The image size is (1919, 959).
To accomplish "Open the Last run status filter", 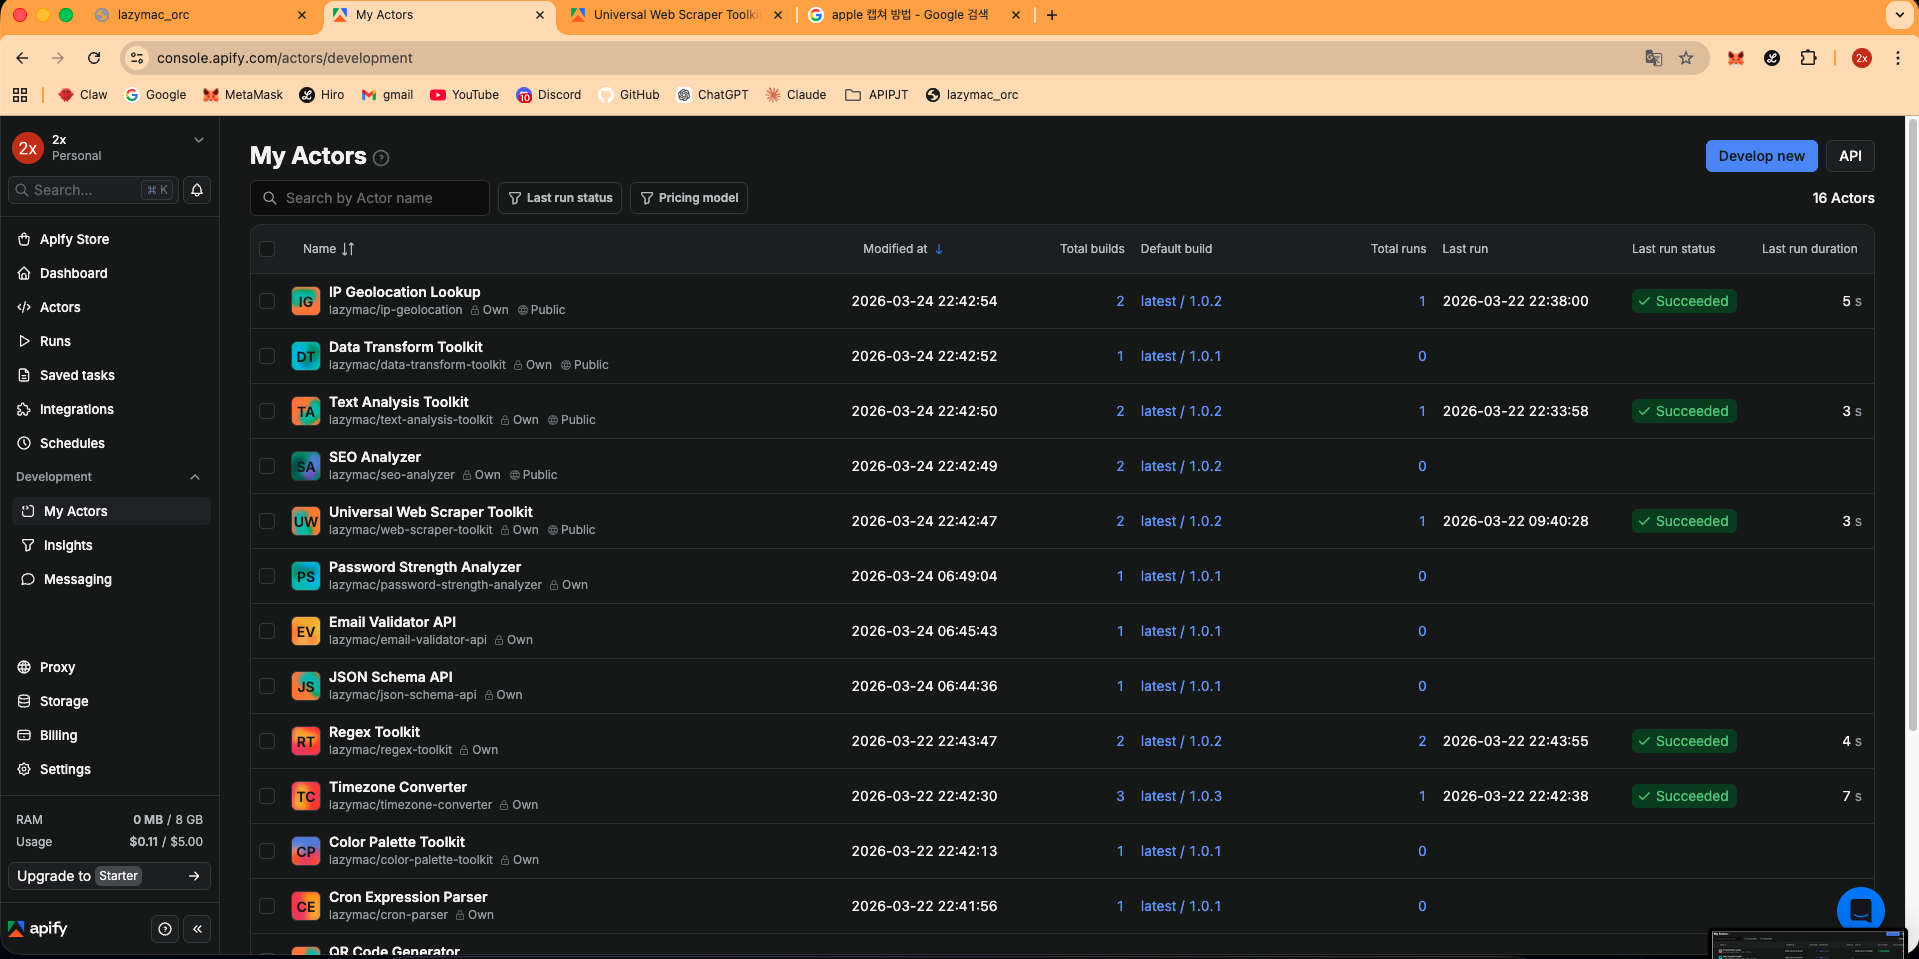I will [559, 197].
